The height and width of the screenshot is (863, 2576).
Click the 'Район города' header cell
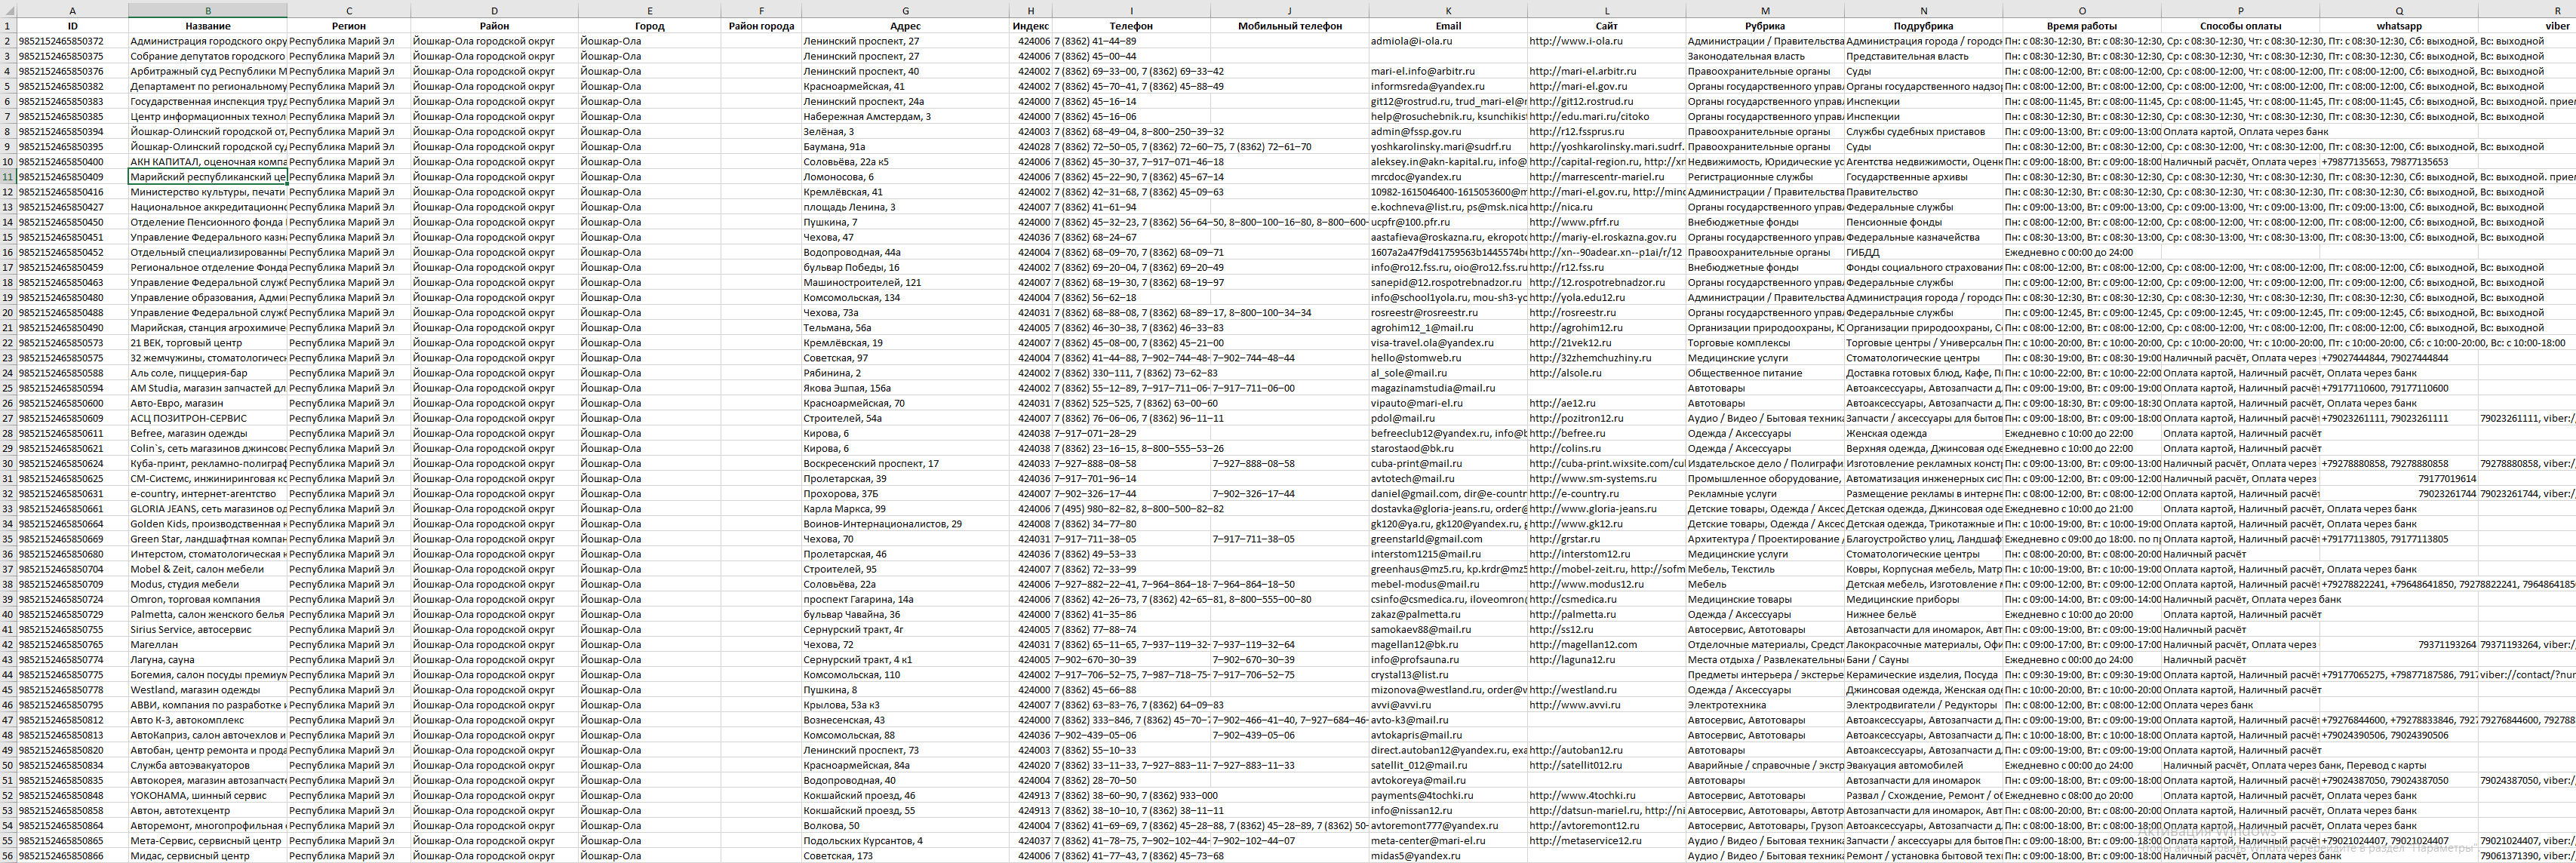click(761, 26)
